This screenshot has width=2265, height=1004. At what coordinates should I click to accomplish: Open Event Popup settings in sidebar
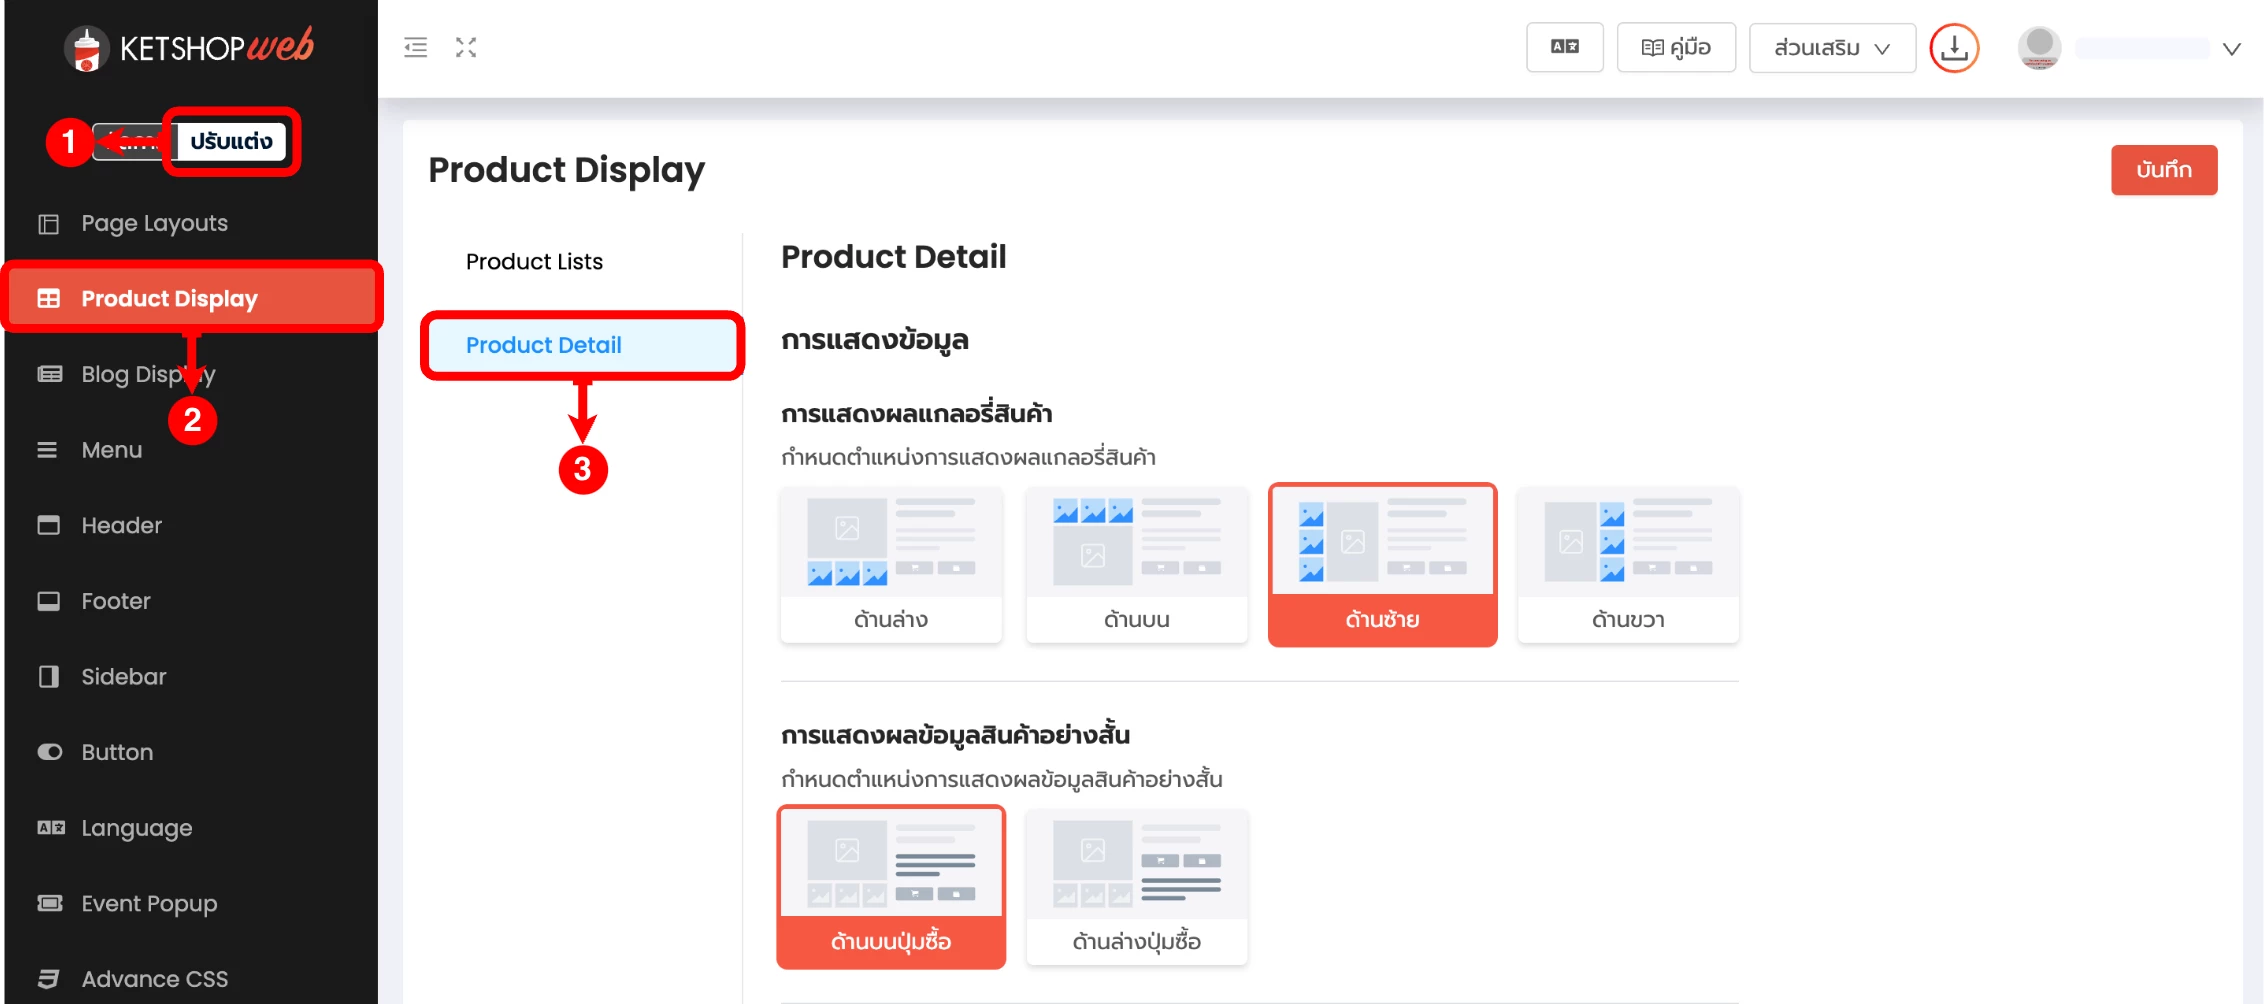click(149, 903)
